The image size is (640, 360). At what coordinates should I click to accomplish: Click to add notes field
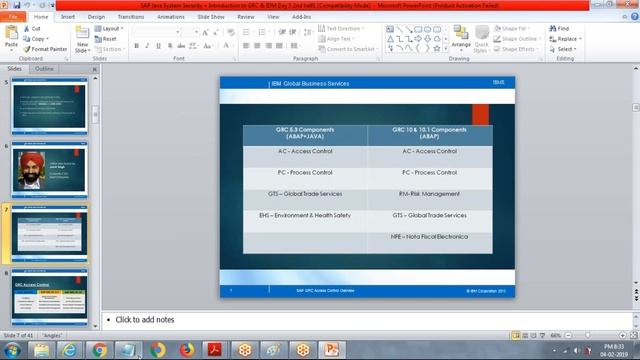coord(367,320)
